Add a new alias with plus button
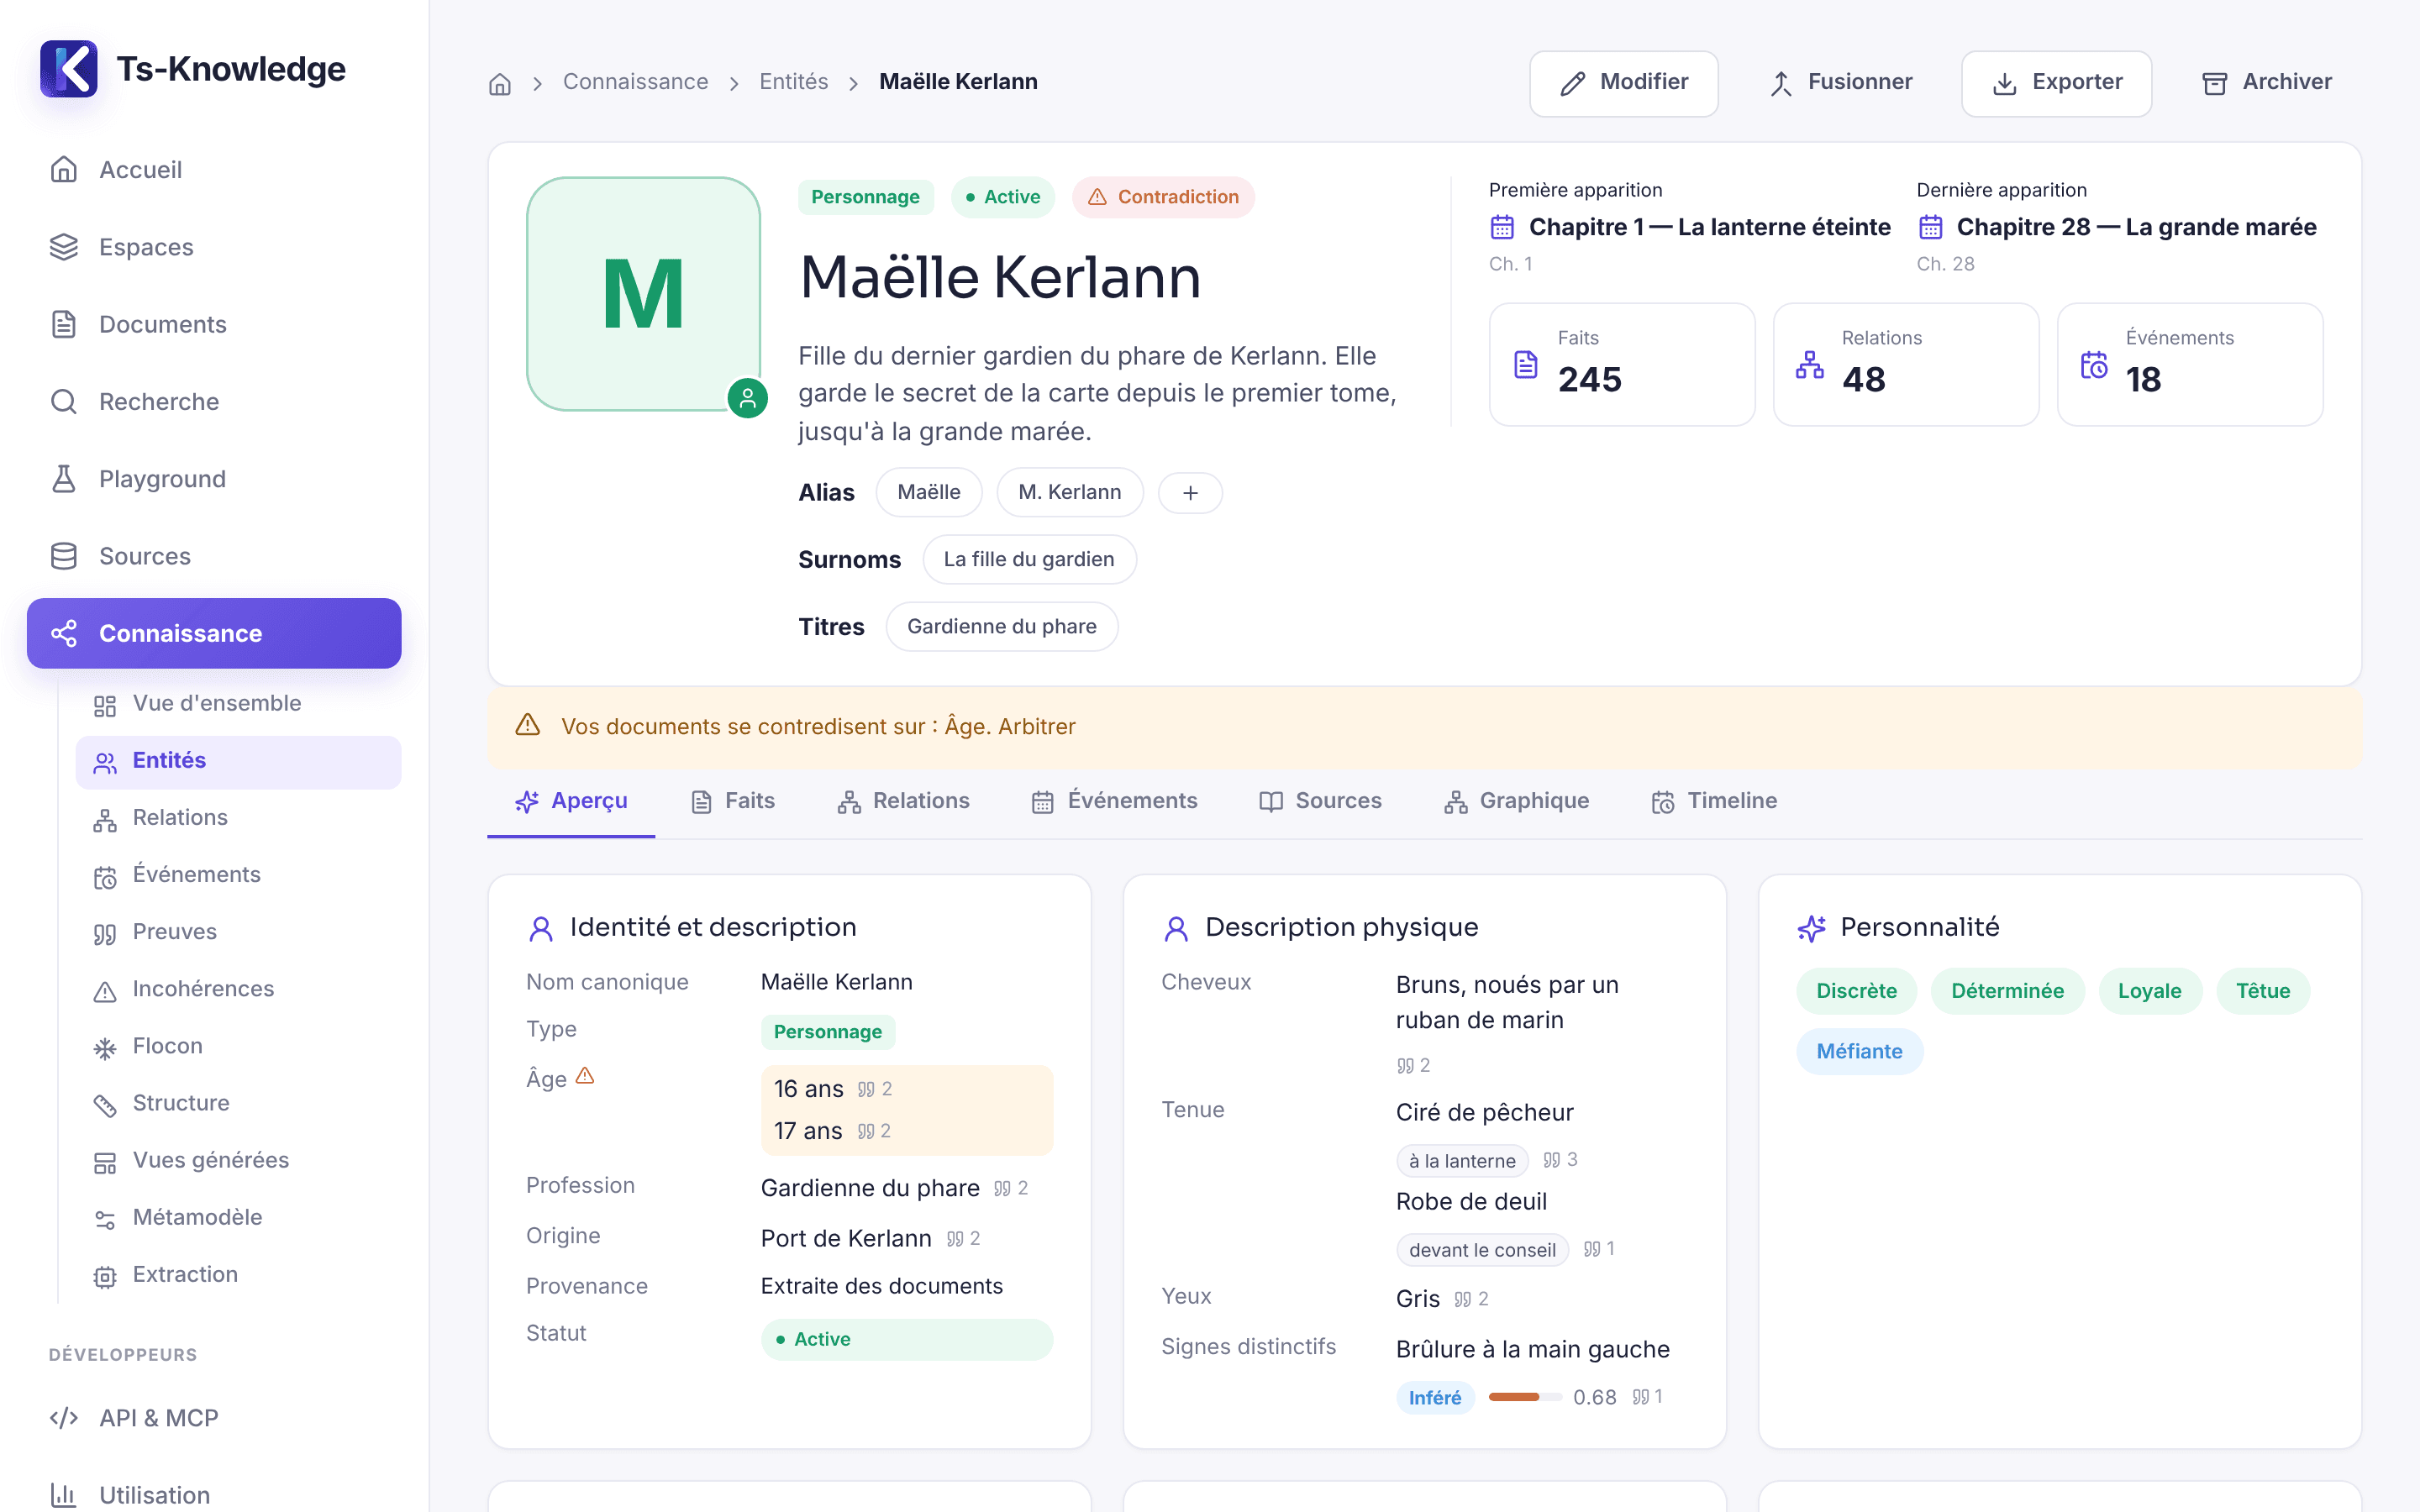 1190,493
